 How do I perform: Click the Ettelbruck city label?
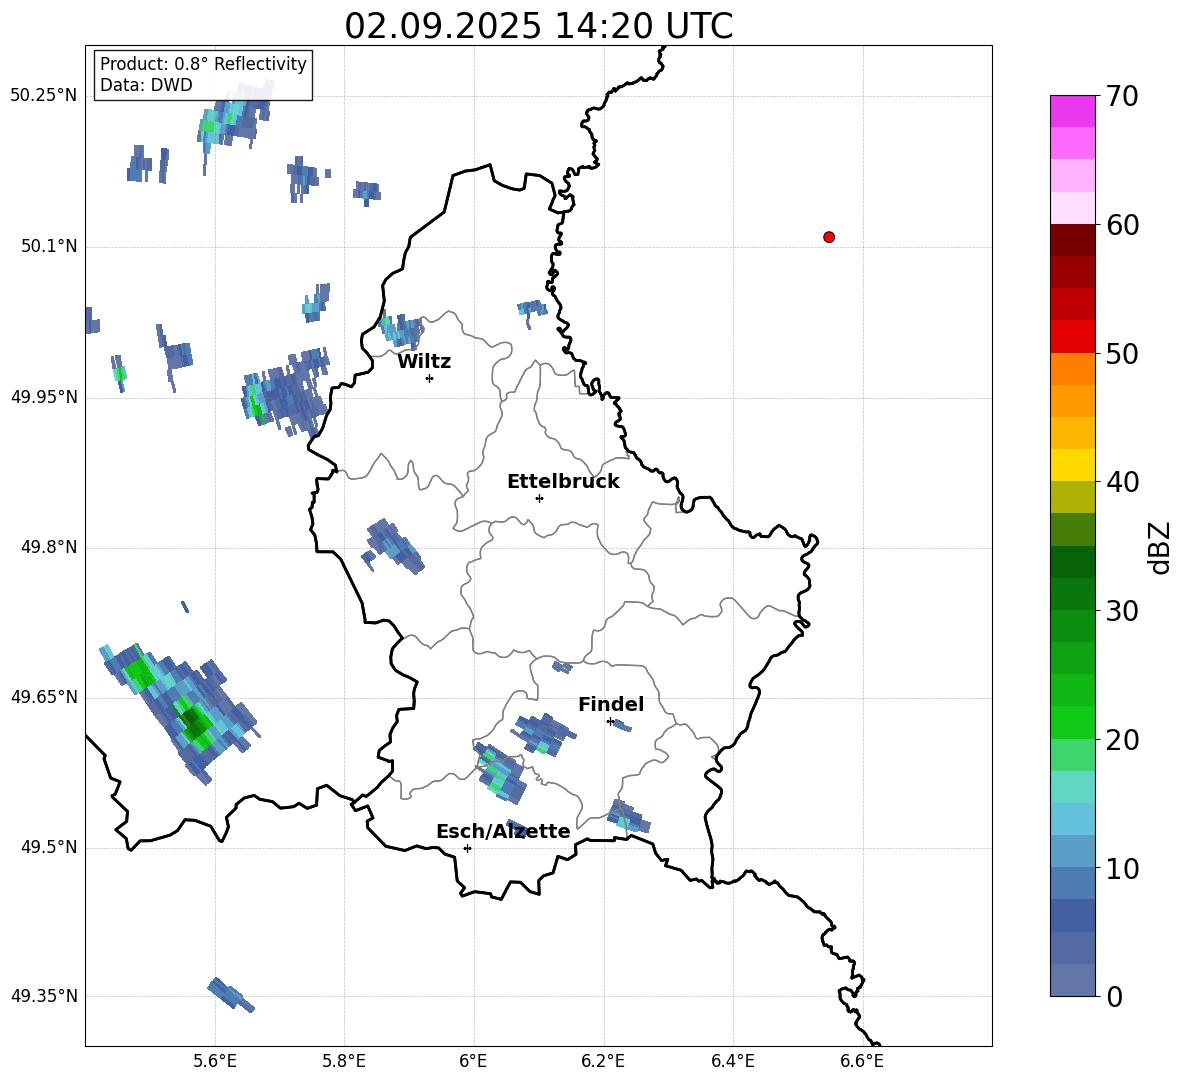coord(563,482)
